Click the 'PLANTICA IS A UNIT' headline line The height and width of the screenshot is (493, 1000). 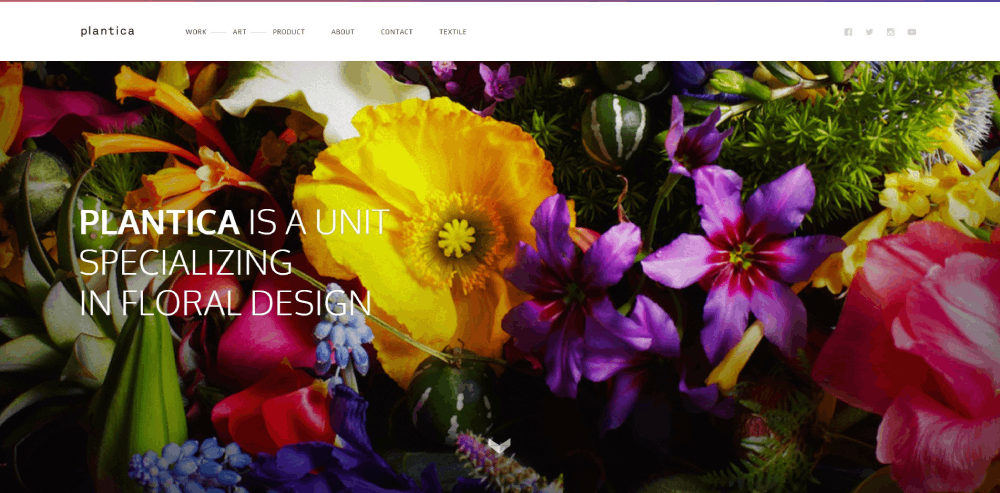234,222
